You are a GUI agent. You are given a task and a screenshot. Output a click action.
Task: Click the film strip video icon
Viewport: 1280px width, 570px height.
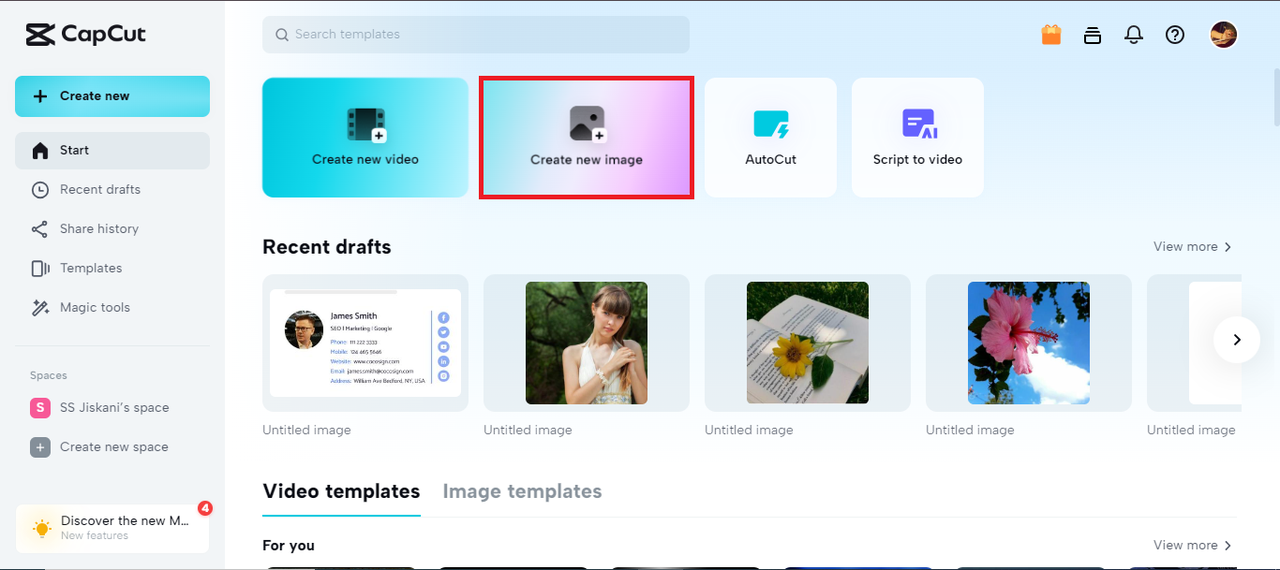click(x=366, y=125)
